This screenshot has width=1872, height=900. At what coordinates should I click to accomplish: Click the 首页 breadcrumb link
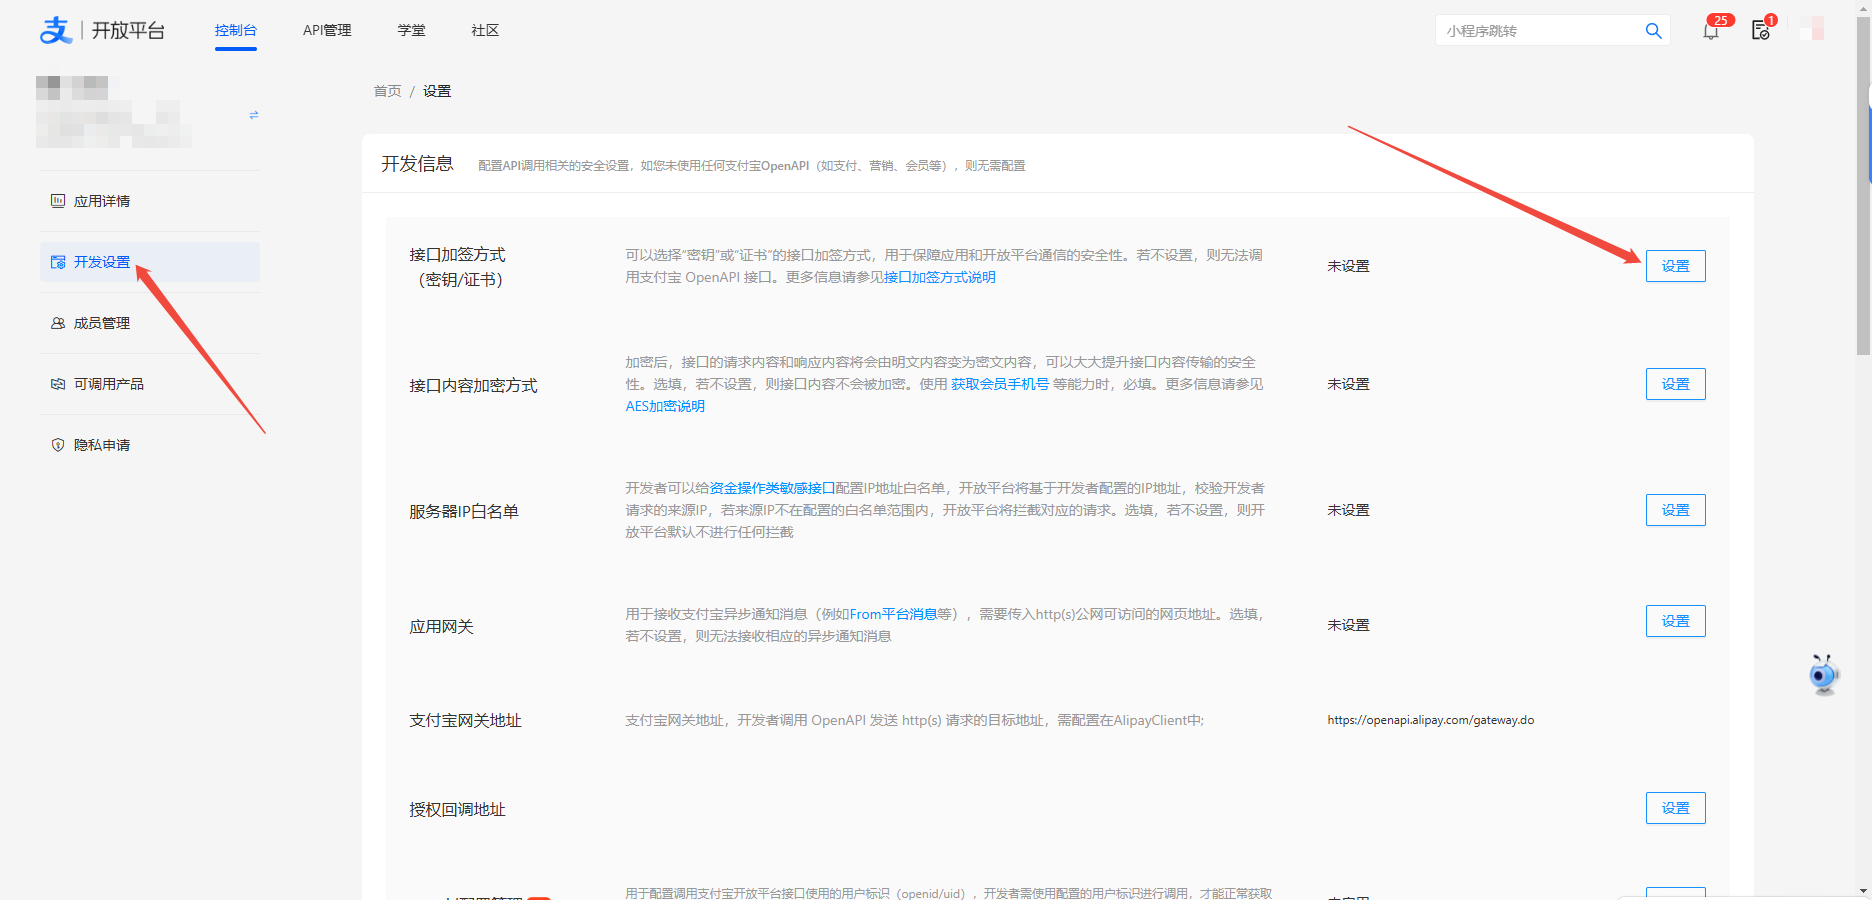(x=386, y=90)
